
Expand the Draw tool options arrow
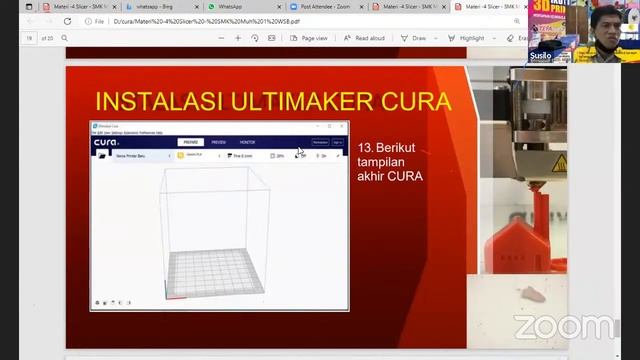[x=436, y=38]
